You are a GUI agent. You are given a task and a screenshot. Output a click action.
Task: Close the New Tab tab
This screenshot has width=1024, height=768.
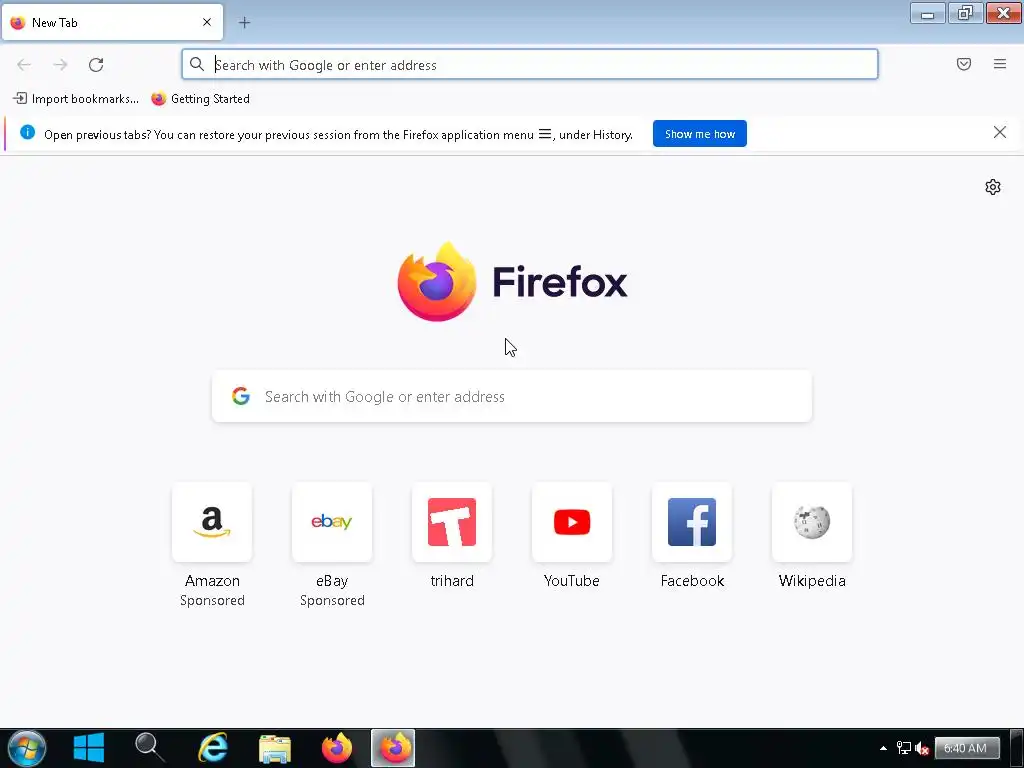(x=207, y=22)
